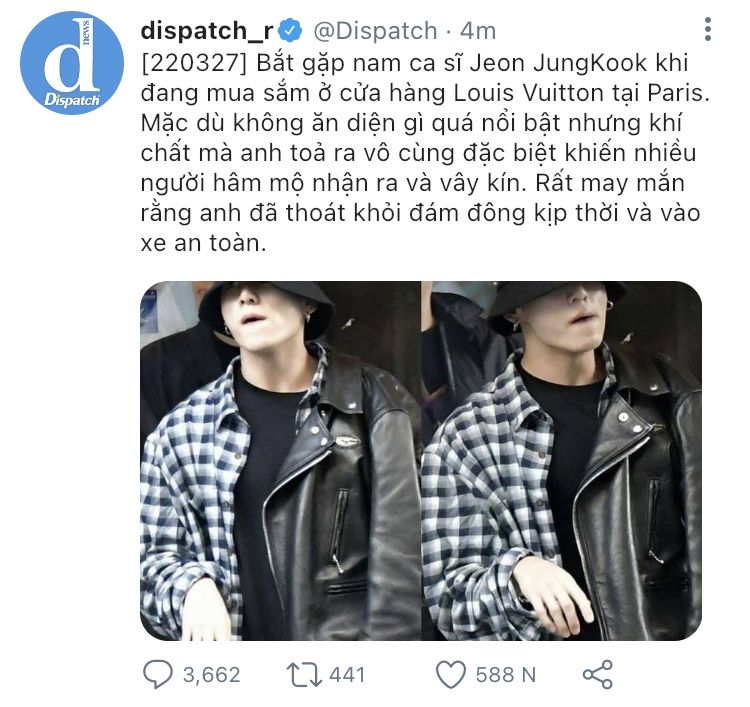
Task: Share the tweet via the share icon
Action: click(x=597, y=674)
